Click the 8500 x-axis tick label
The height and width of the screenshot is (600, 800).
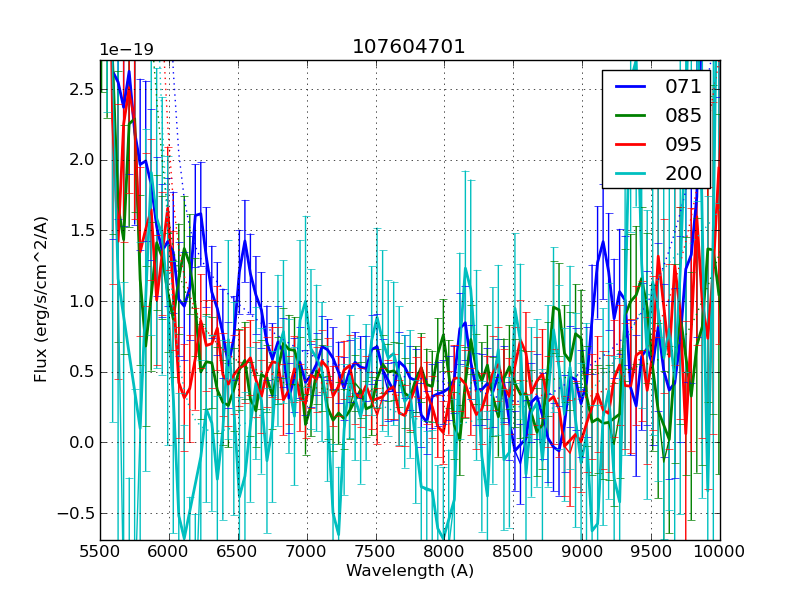(514, 551)
